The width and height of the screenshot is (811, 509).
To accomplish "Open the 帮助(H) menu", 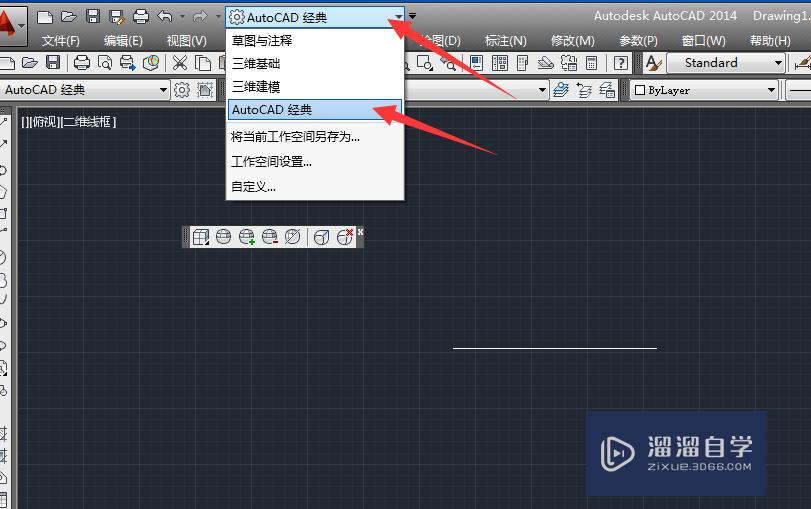I will 770,40.
